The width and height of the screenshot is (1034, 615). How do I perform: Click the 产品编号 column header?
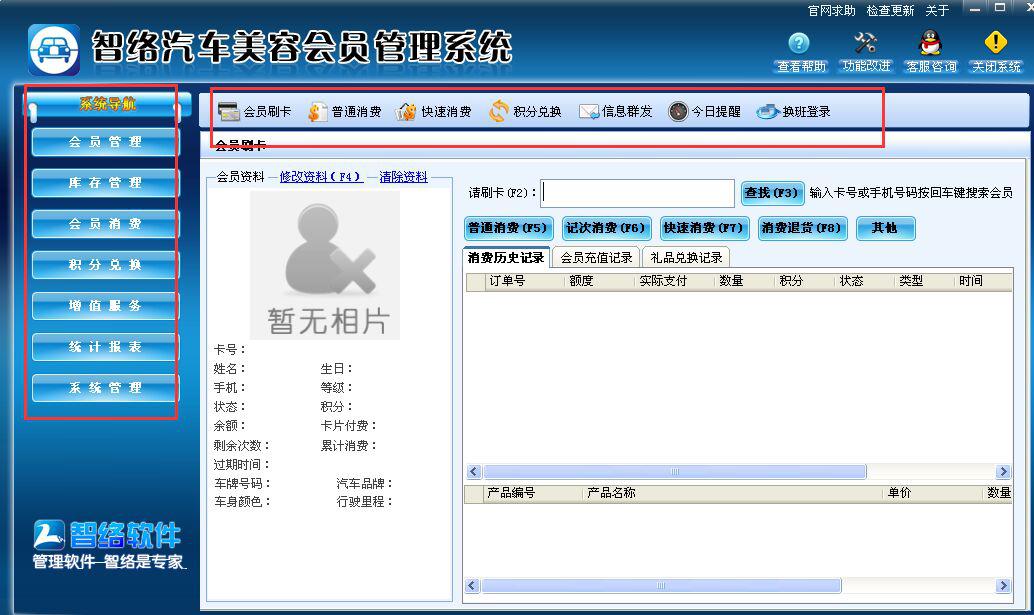(x=533, y=493)
